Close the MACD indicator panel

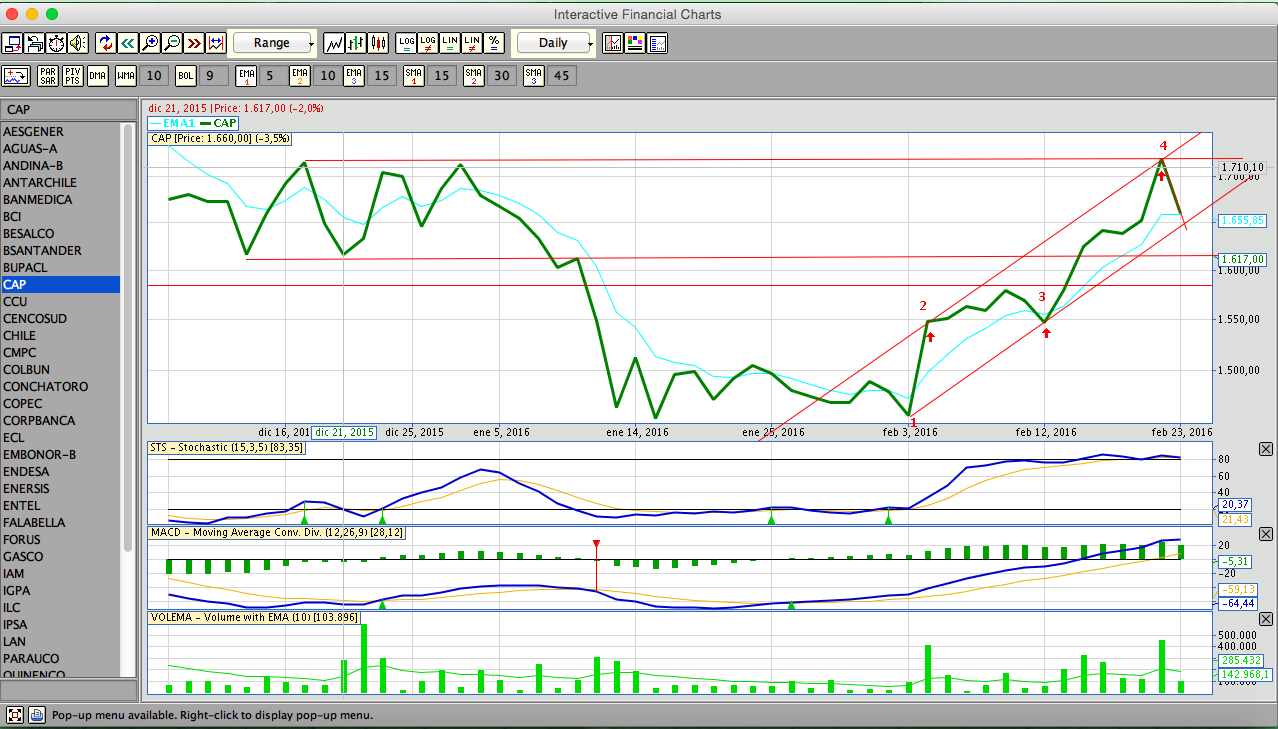tap(1265, 534)
